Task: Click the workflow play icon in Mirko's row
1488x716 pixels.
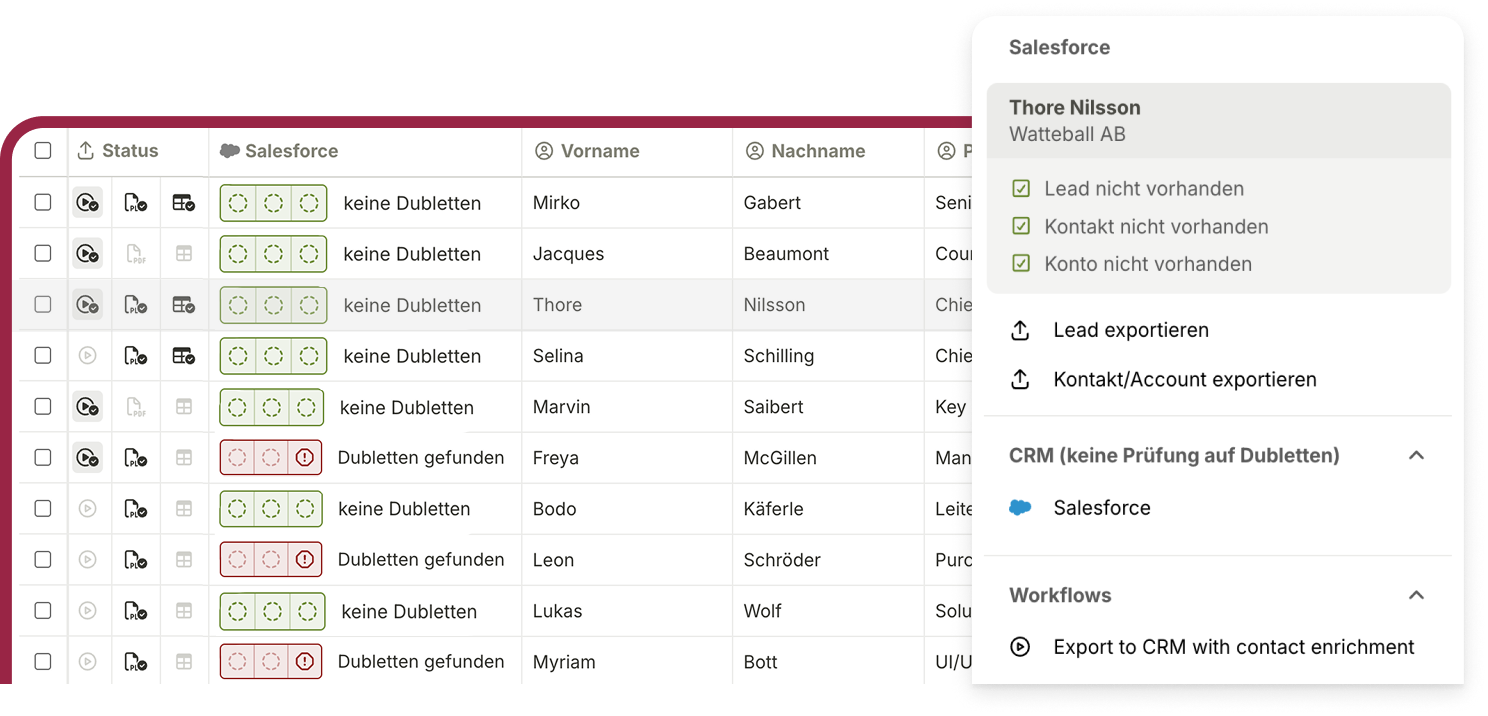Action: click(87, 203)
